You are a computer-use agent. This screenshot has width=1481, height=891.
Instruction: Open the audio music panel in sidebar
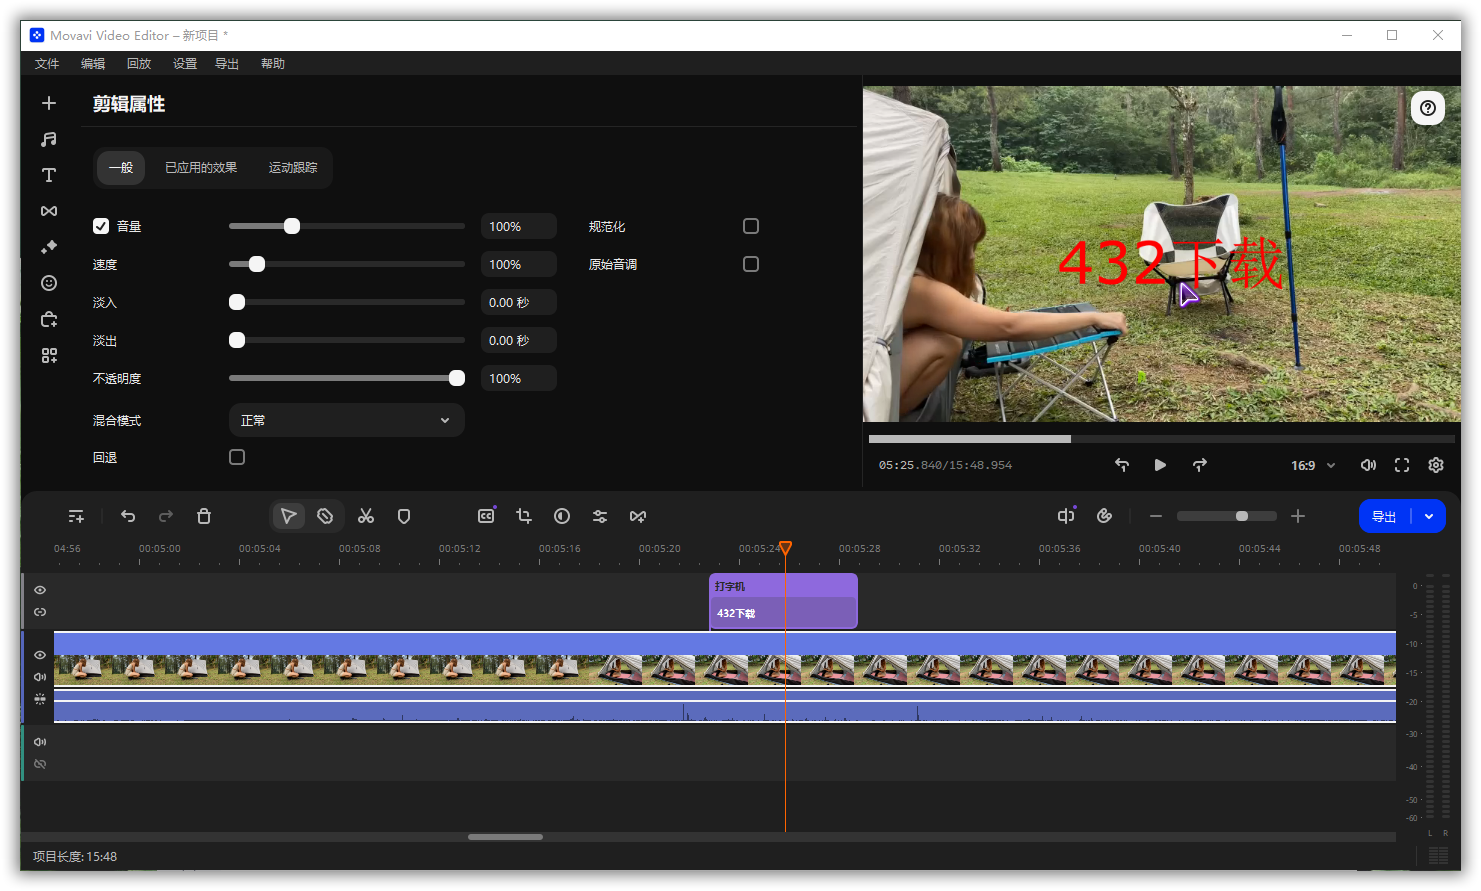click(x=48, y=139)
